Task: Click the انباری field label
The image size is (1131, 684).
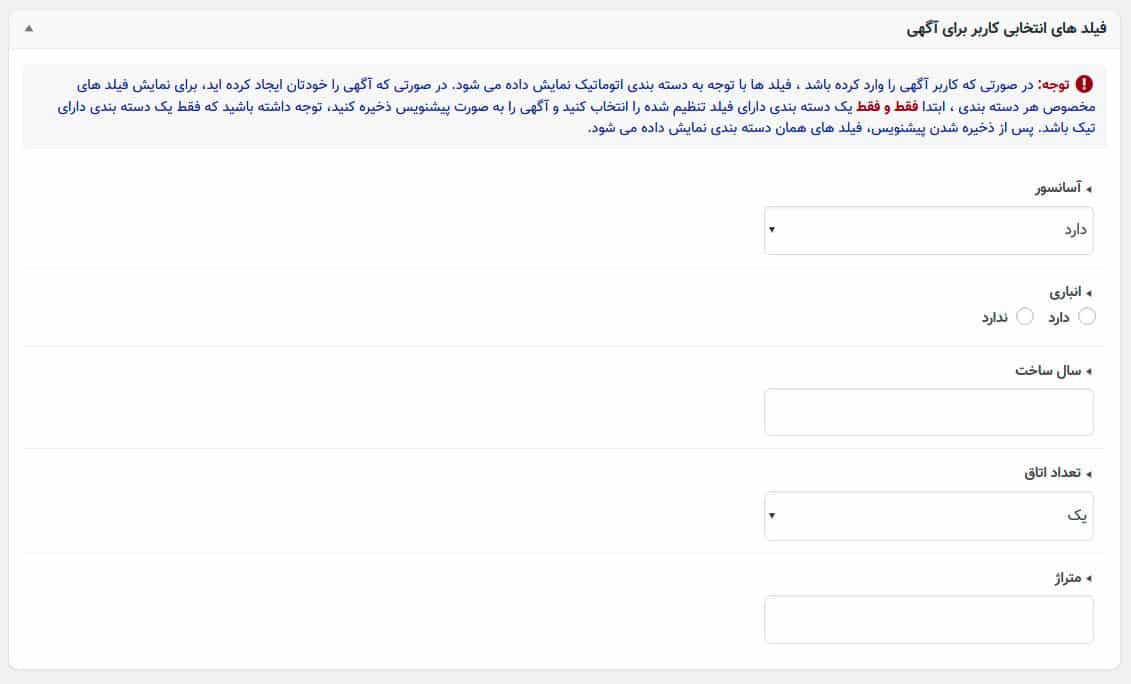Action: pos(1065,292)
